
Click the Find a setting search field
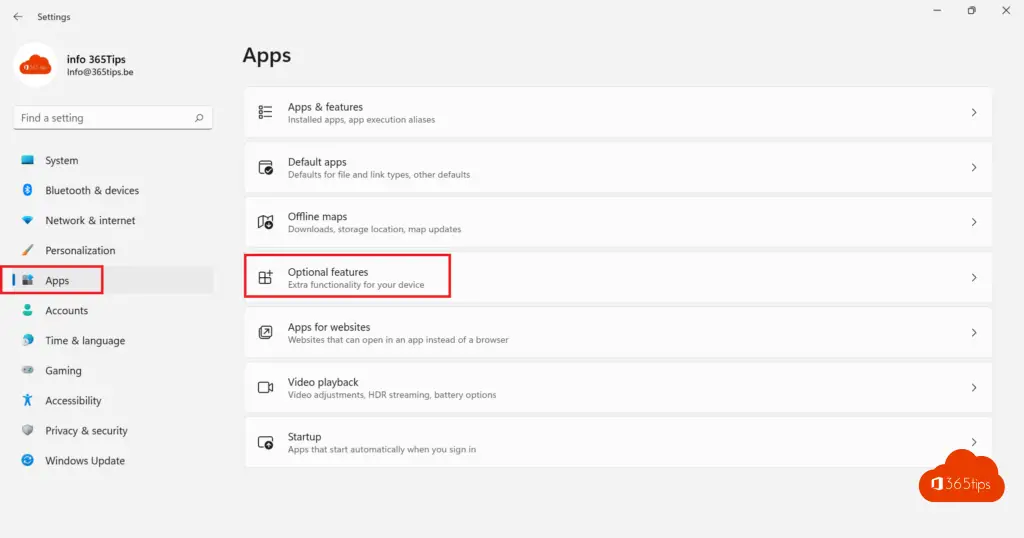100,118
